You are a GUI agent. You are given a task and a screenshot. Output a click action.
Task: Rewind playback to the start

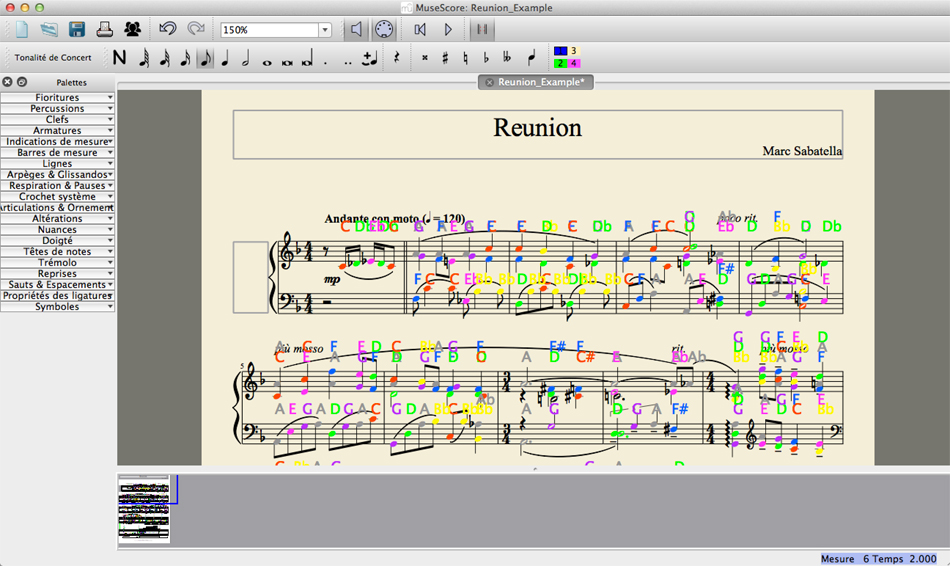(x=420, y=29)
